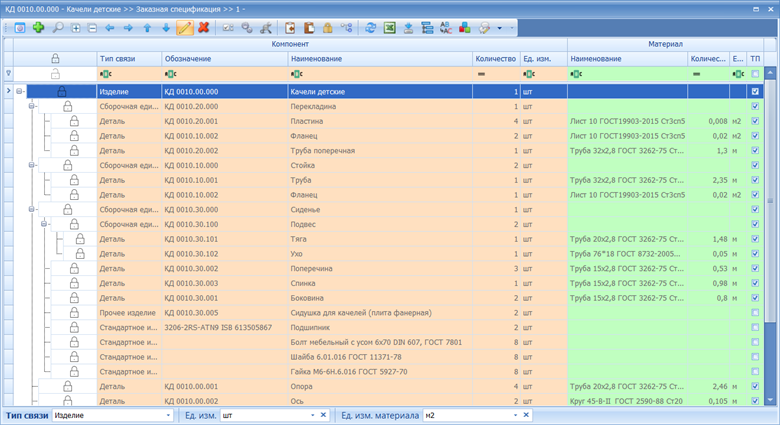Click scrollbar down arrow button
Screen dimensions: 780x425
(x=770, y=400)
